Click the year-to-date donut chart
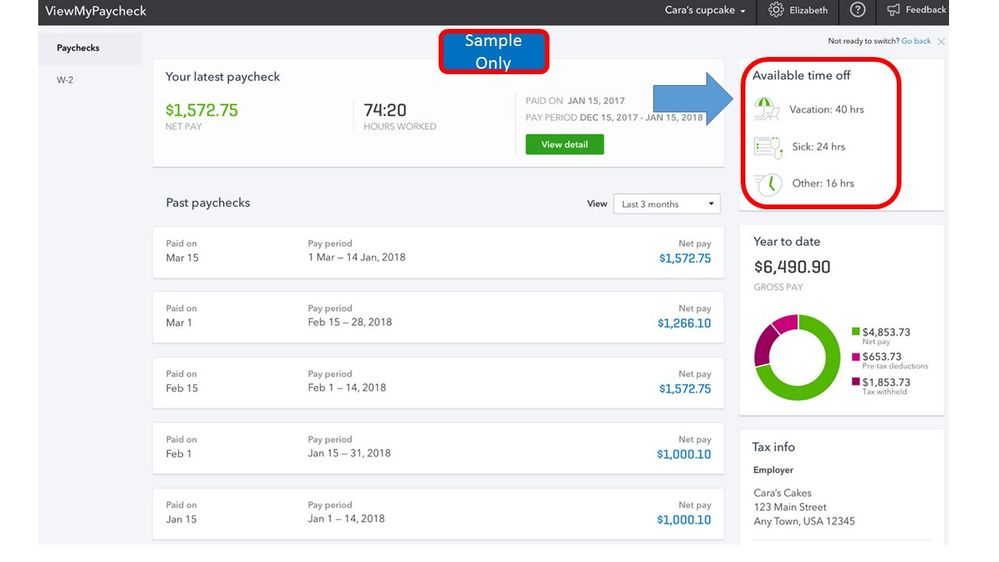This screenshot has width=999, height=562. (x=797, y=357)
